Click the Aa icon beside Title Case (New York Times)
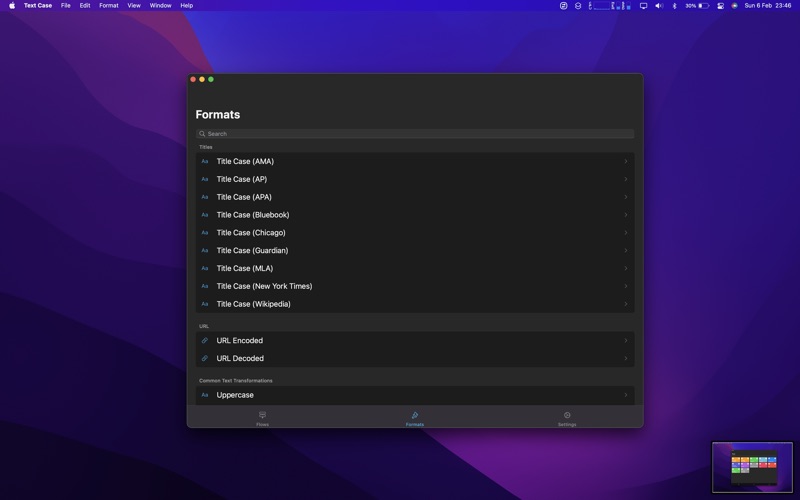800x500 pixels. tap(205, 286)
